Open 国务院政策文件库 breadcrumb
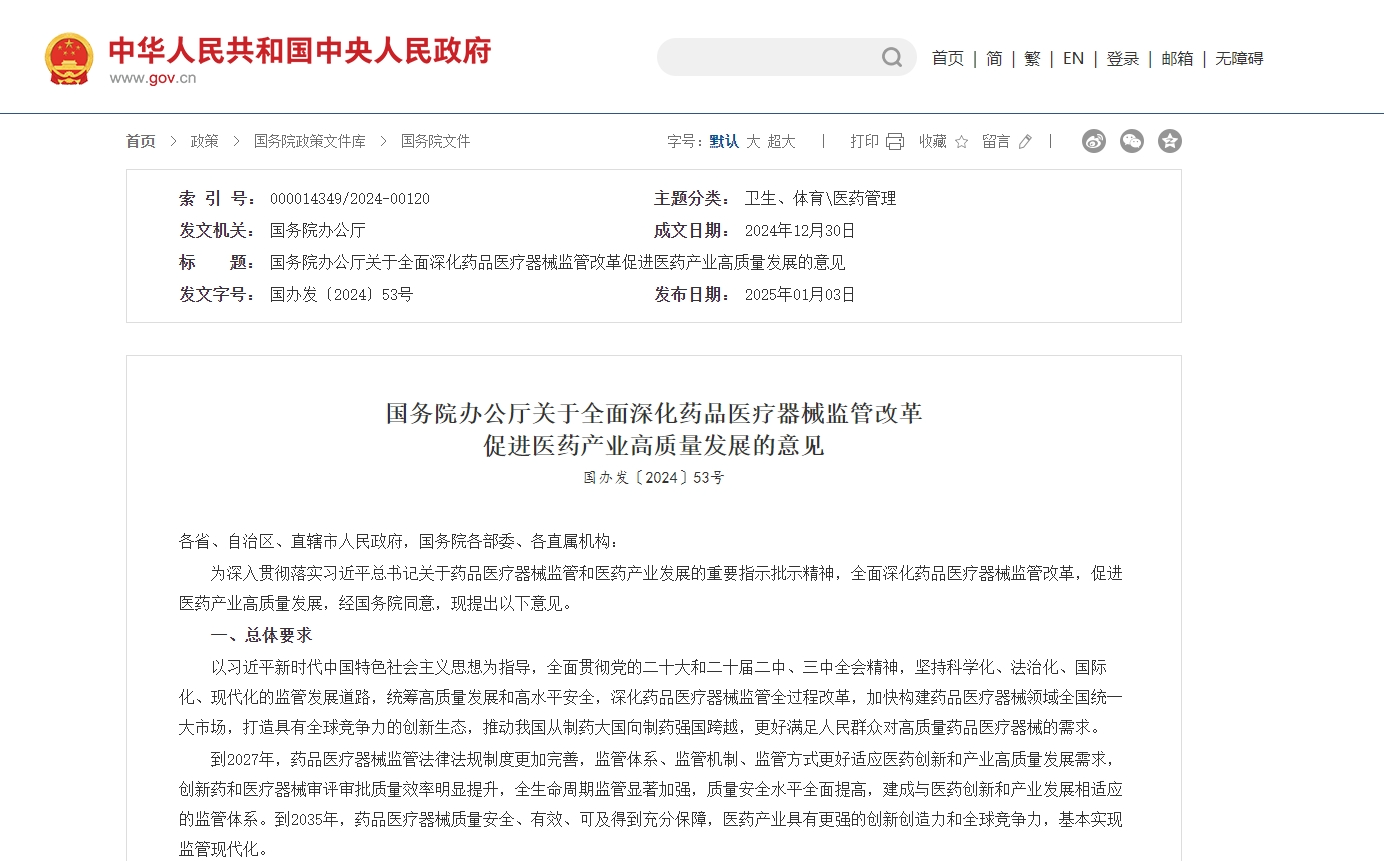1384x861 pixels. tap(309, 142)
